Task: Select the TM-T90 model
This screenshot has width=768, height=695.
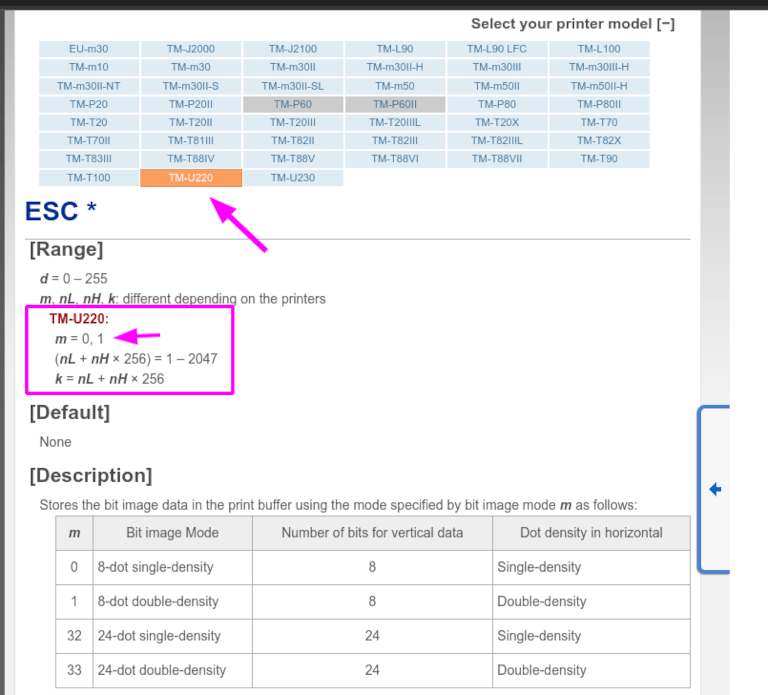Action: point(599,159)
